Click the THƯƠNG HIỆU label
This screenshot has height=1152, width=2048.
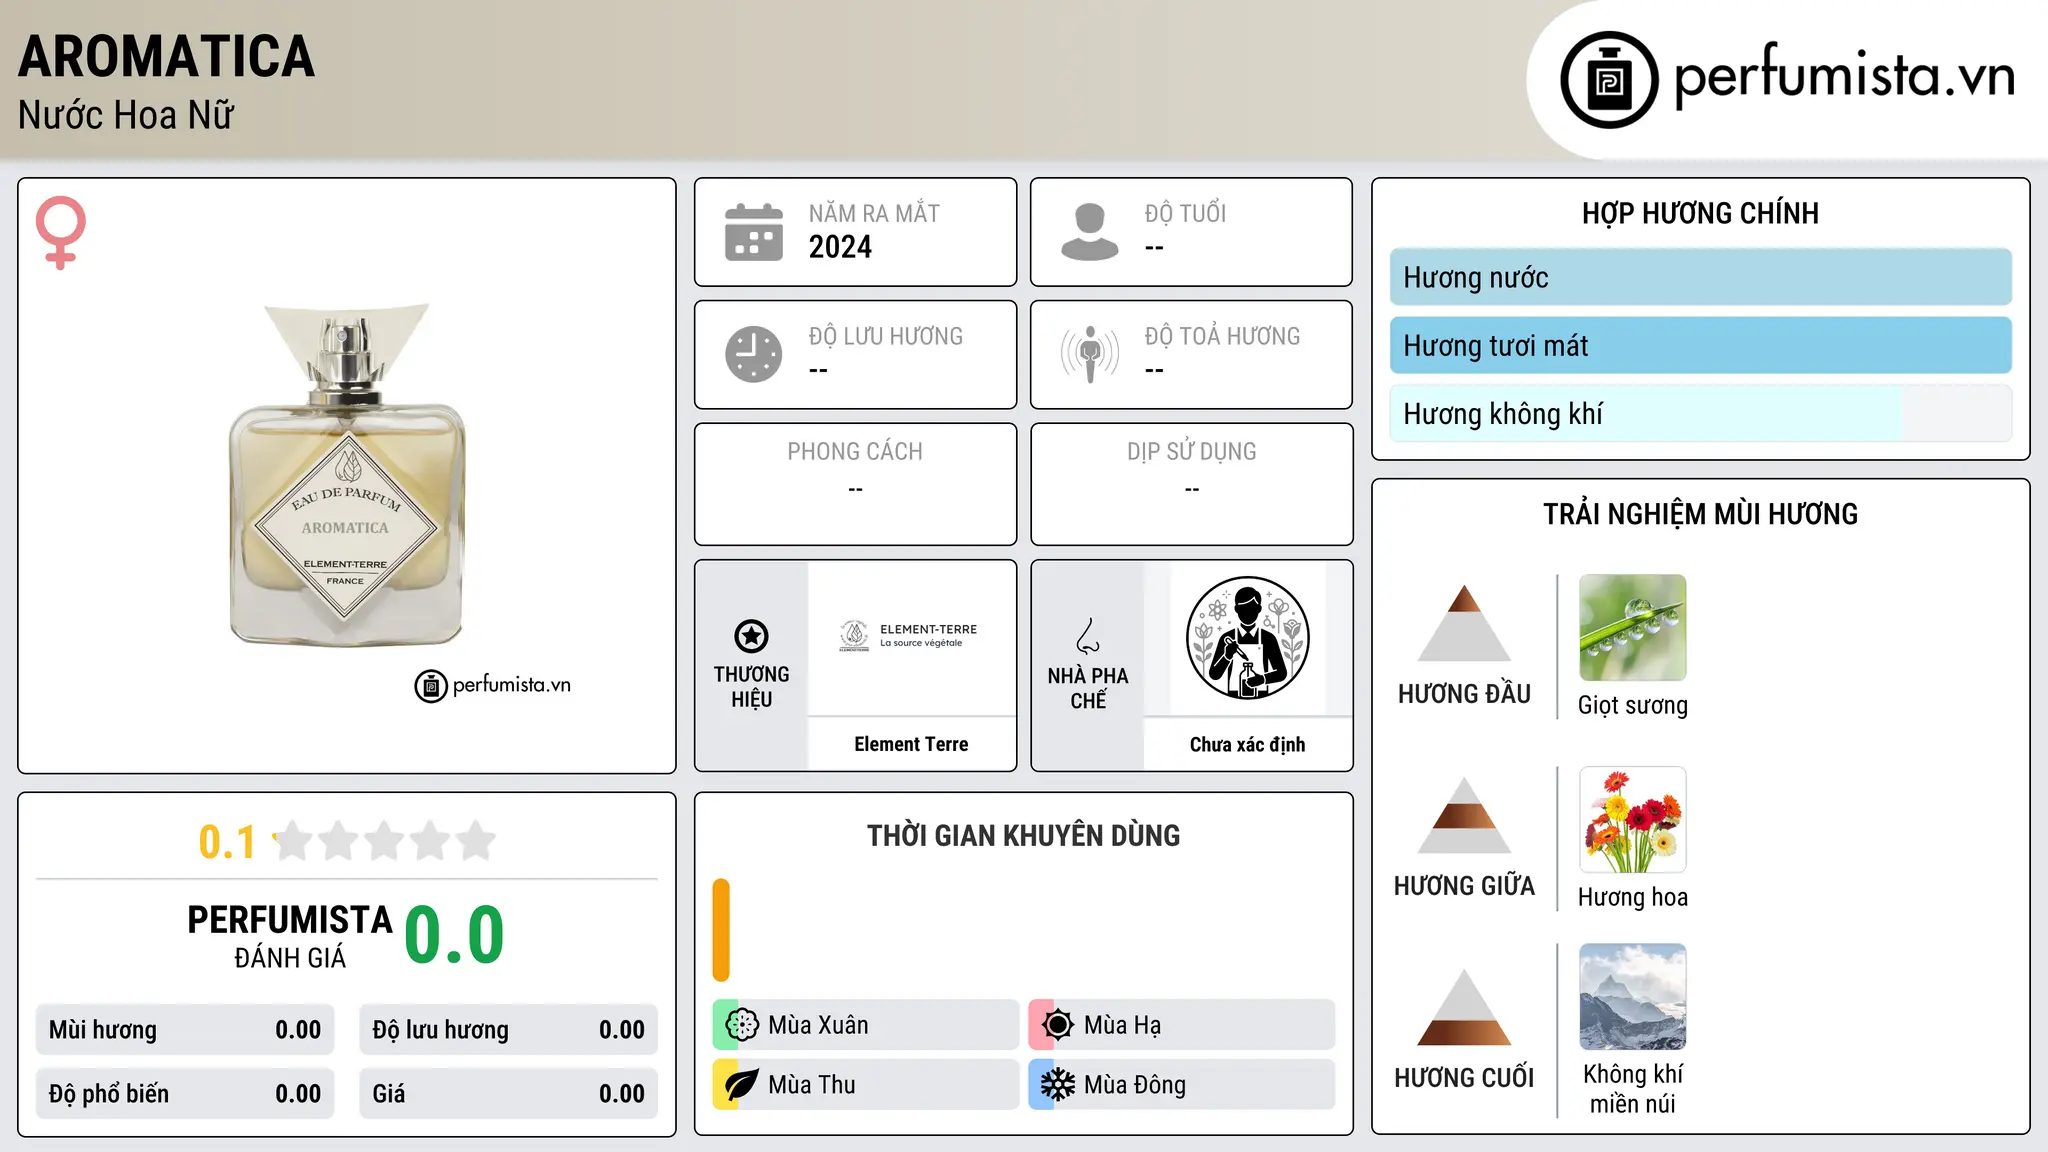751,687
